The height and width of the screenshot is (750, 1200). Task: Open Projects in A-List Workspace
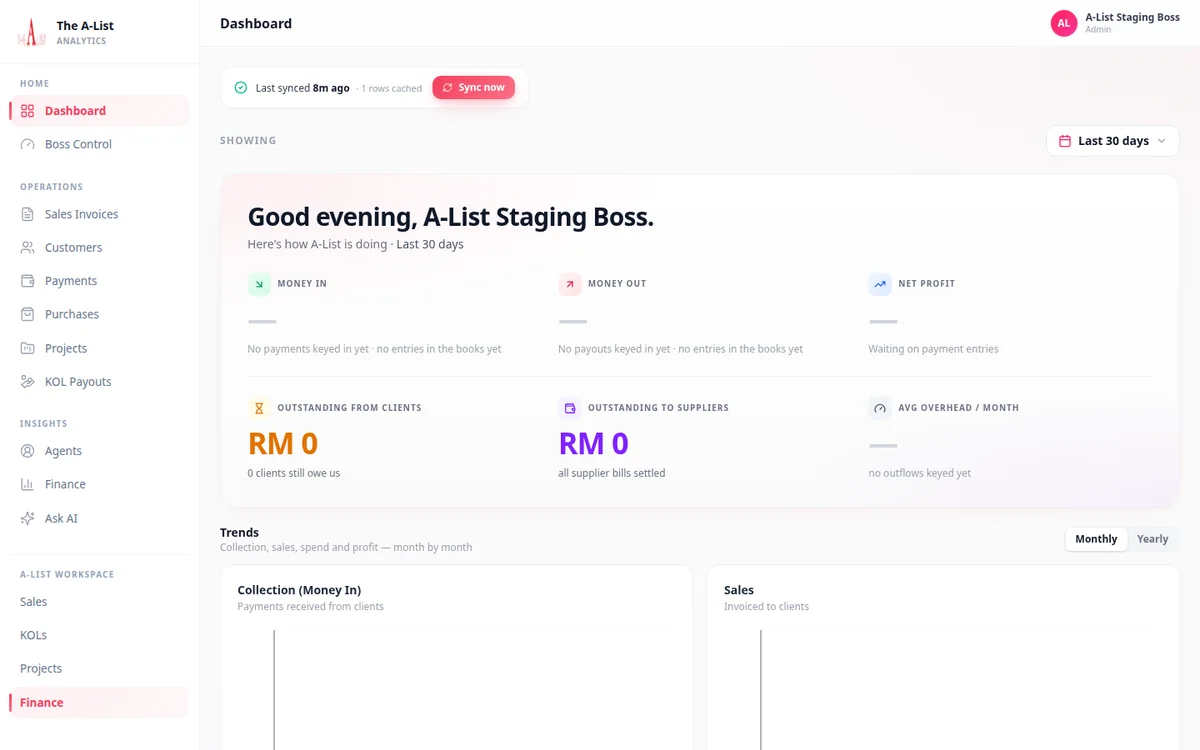(99, 668)
